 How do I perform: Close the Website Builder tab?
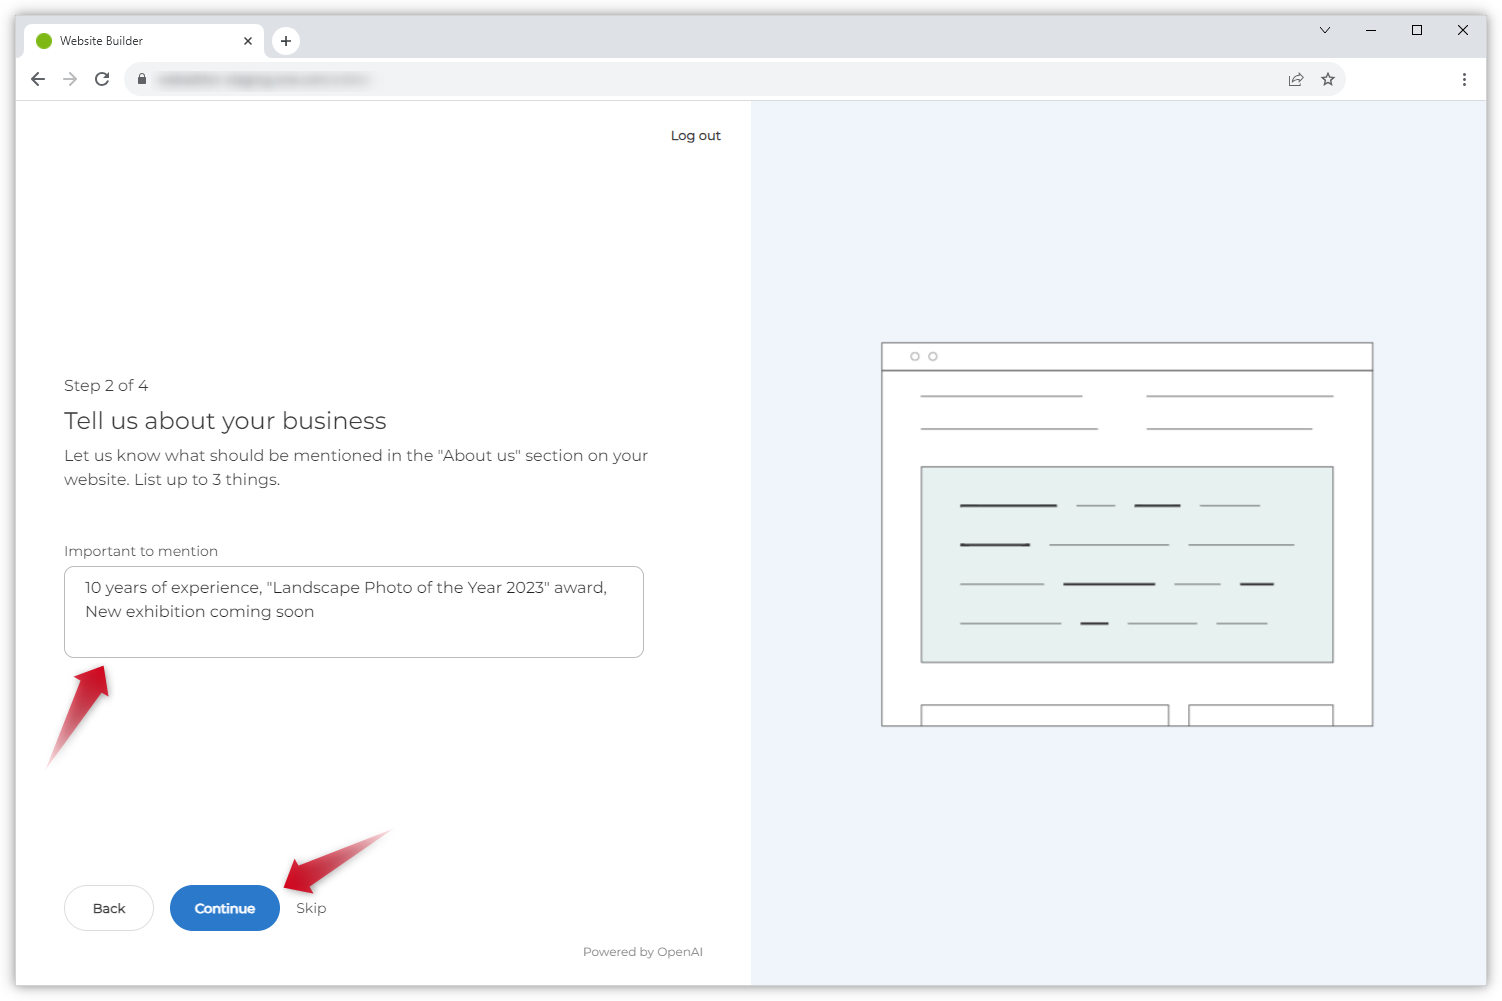tap(248, 41)
